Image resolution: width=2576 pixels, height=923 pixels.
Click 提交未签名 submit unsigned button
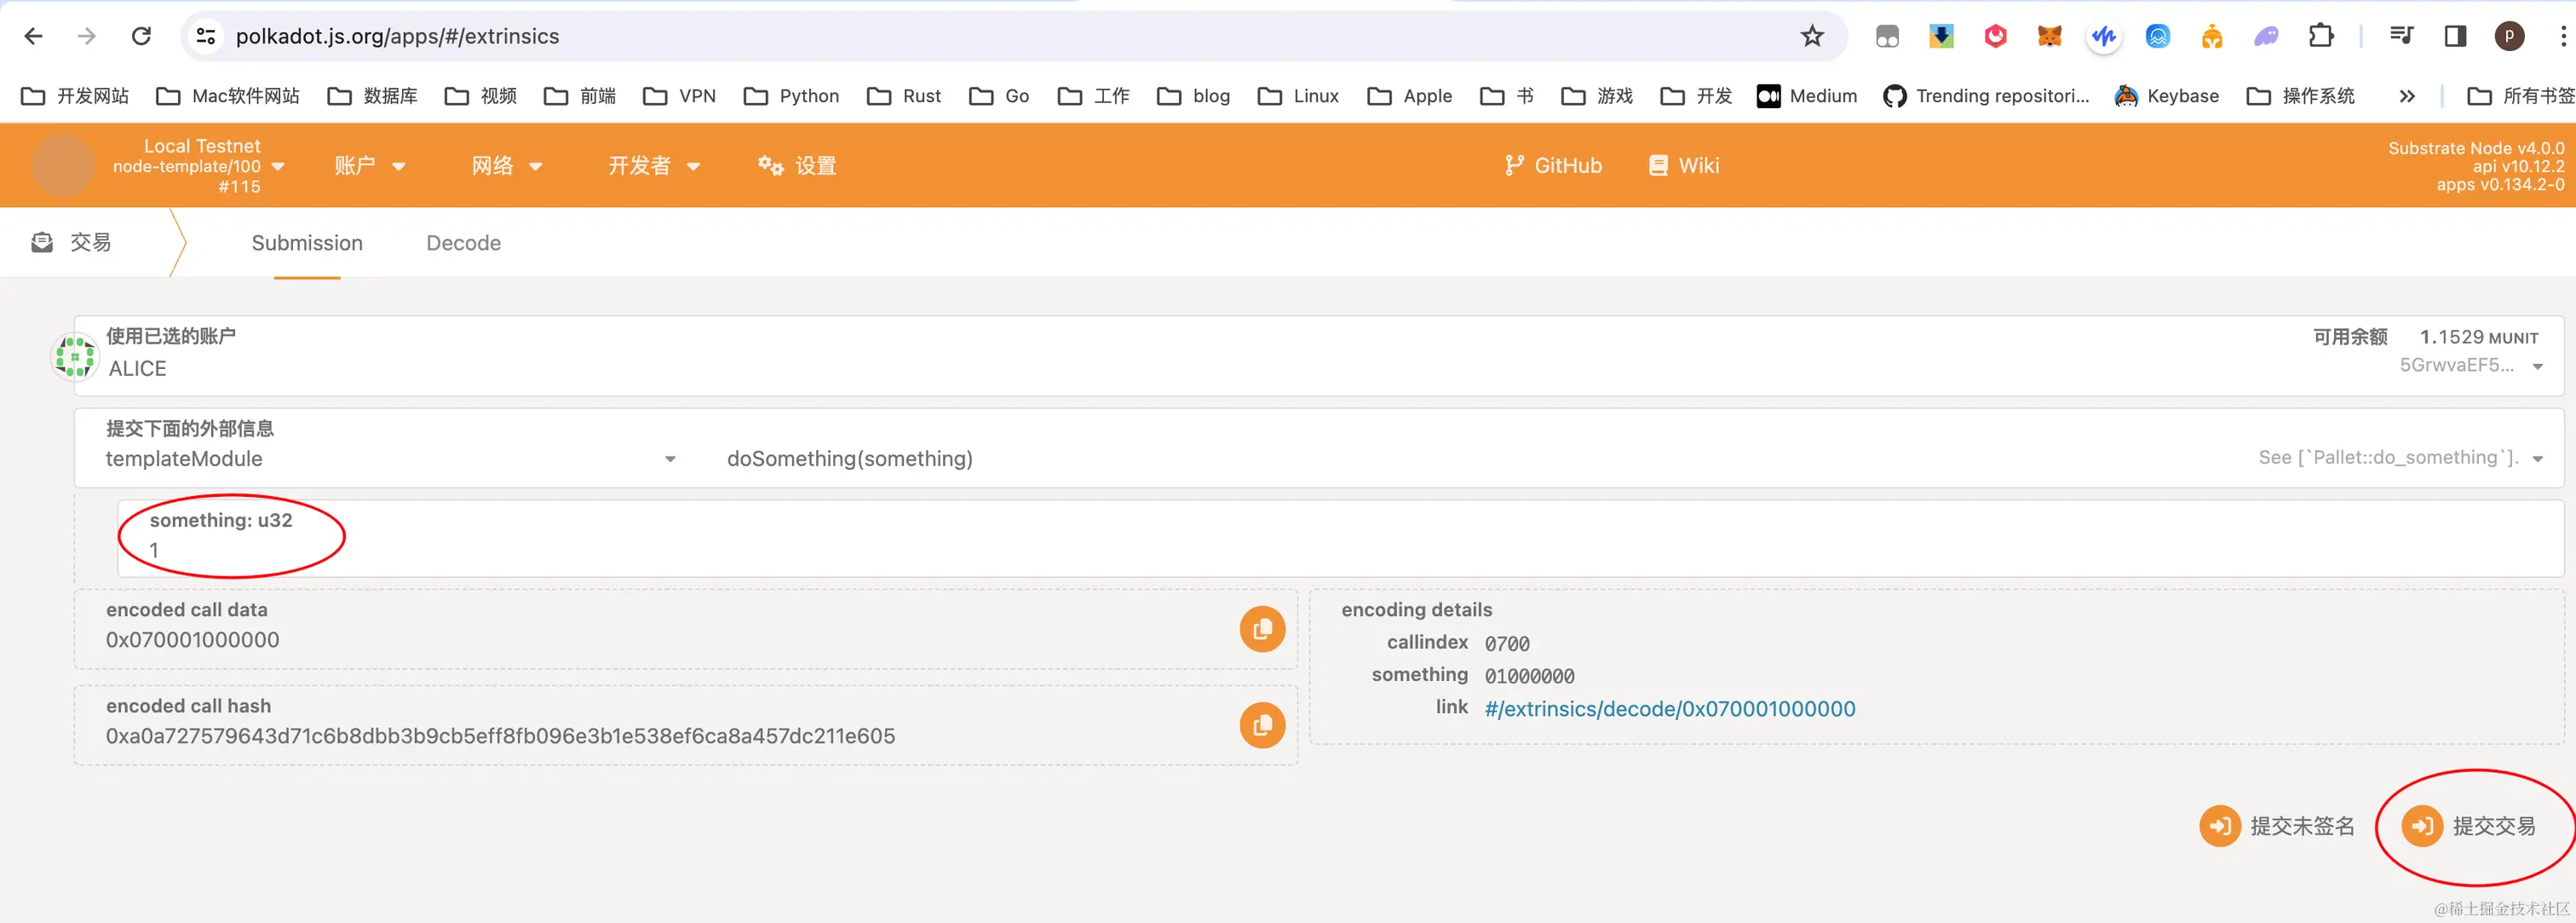click(2277, 826)
